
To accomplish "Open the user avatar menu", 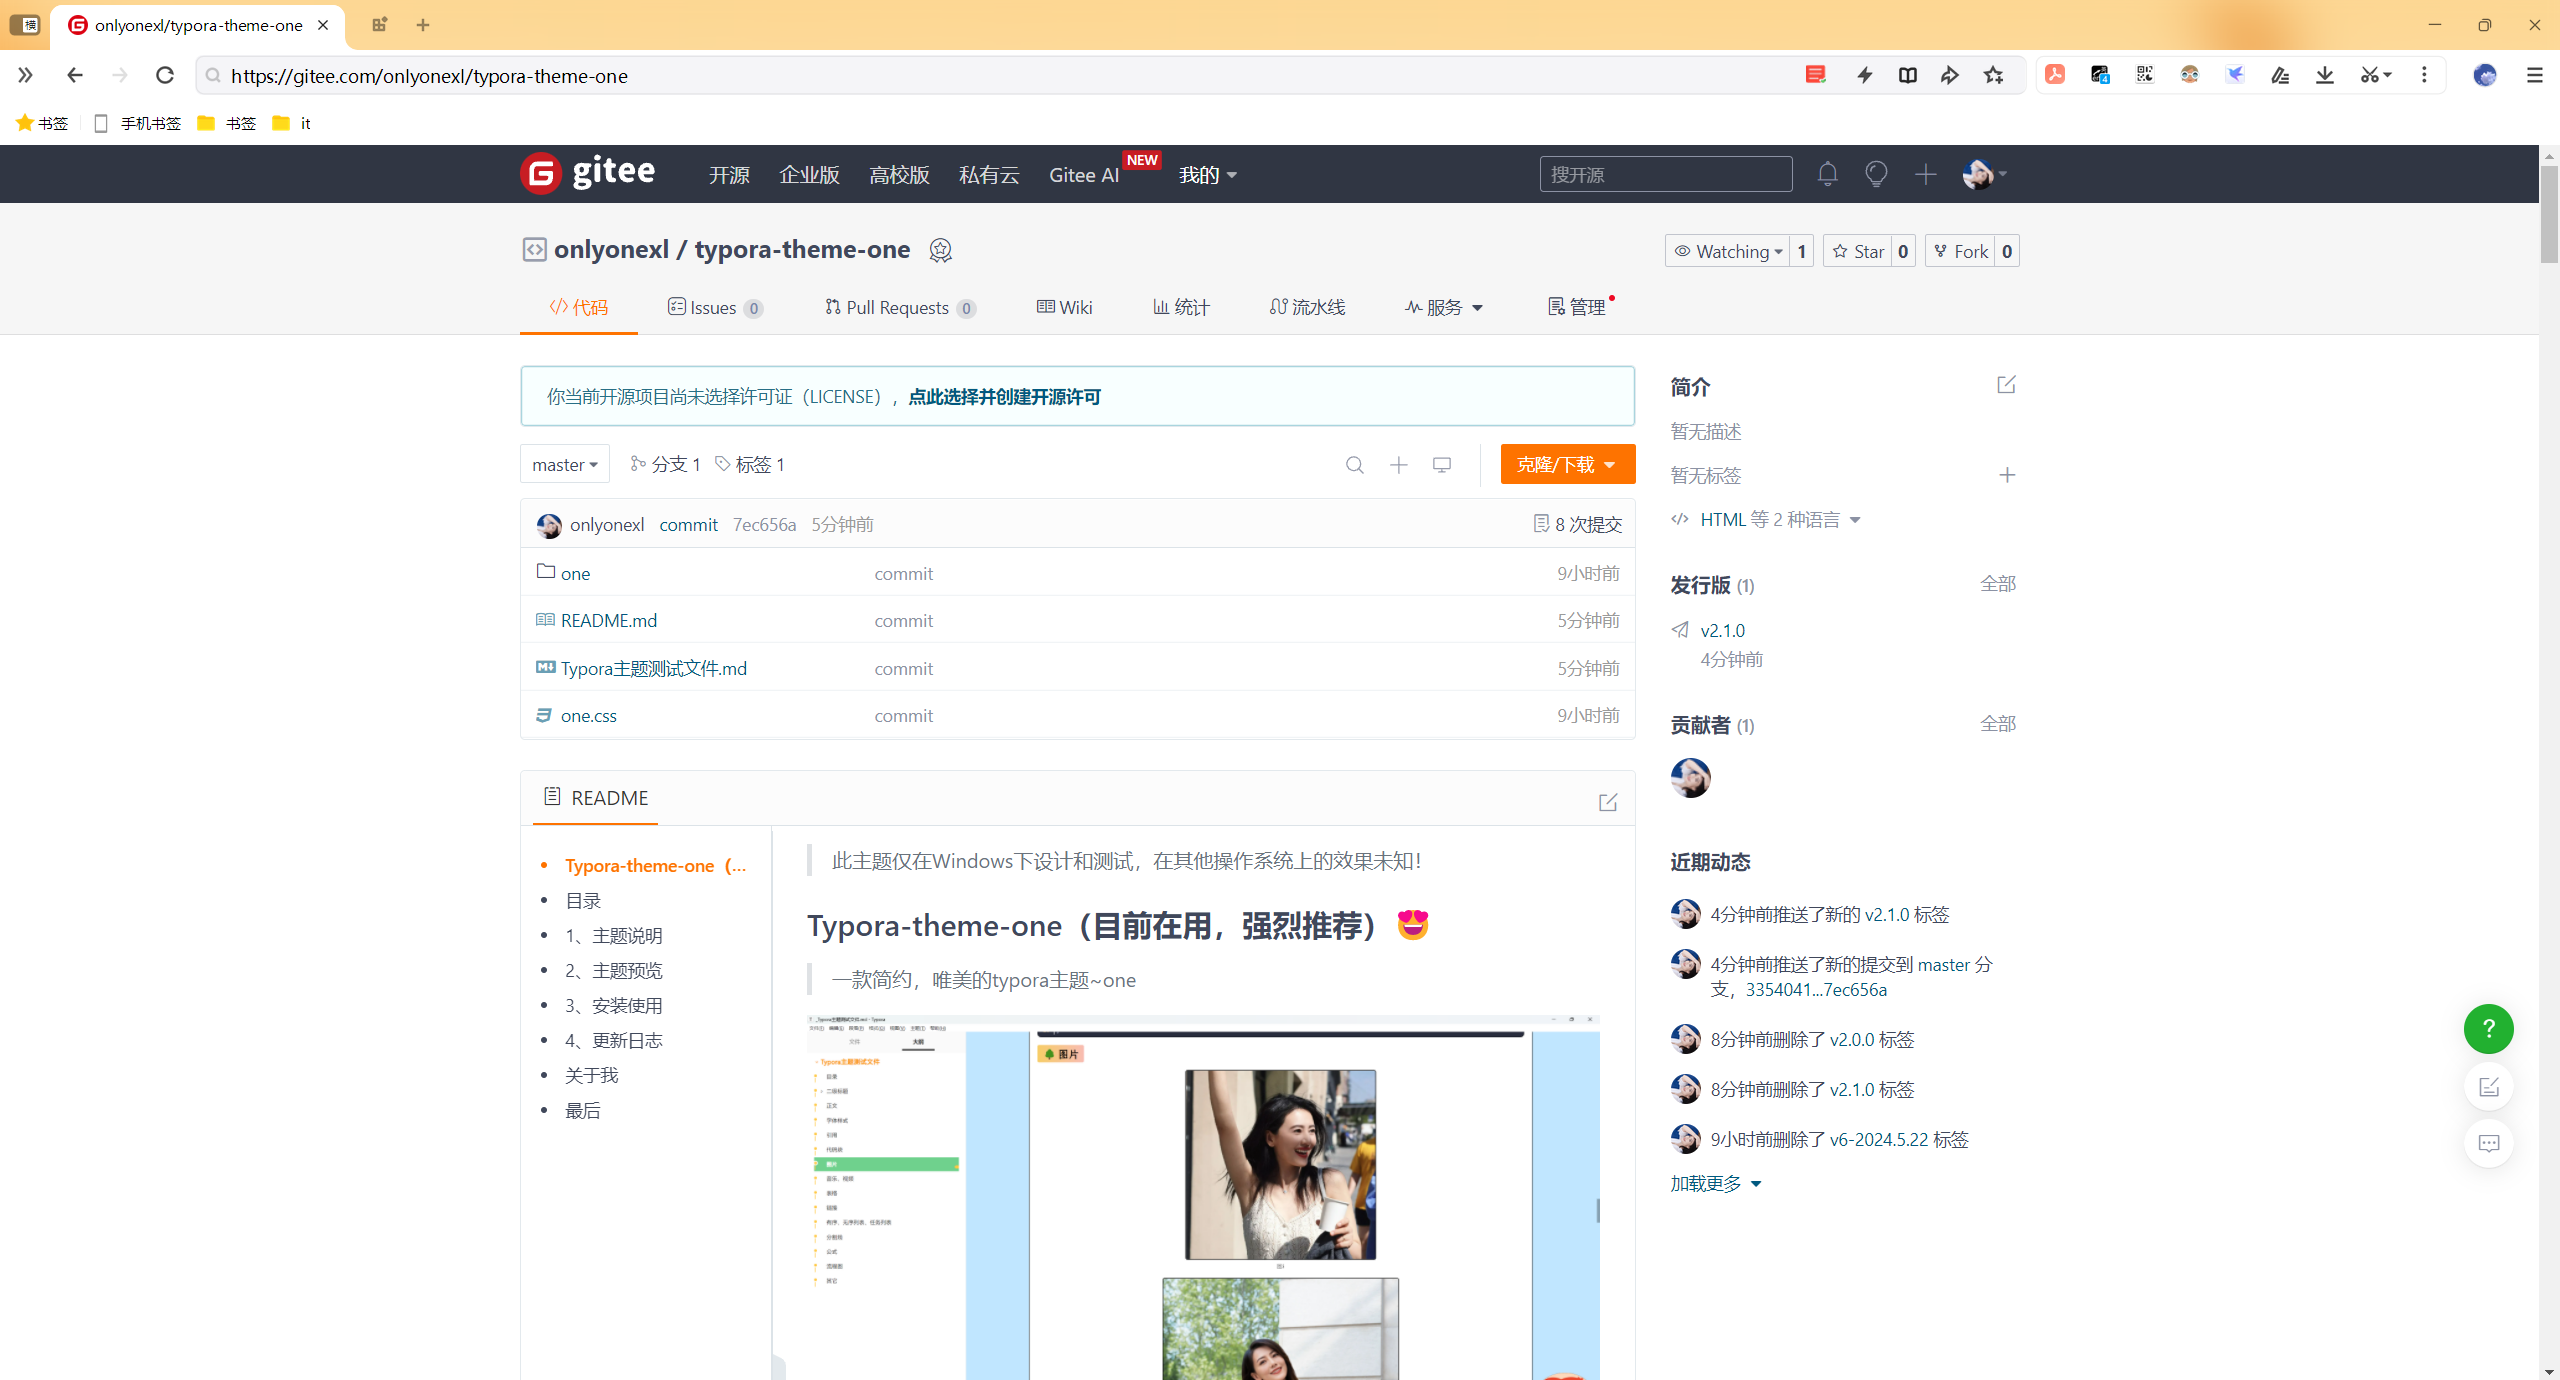I will pos(1984,174).
